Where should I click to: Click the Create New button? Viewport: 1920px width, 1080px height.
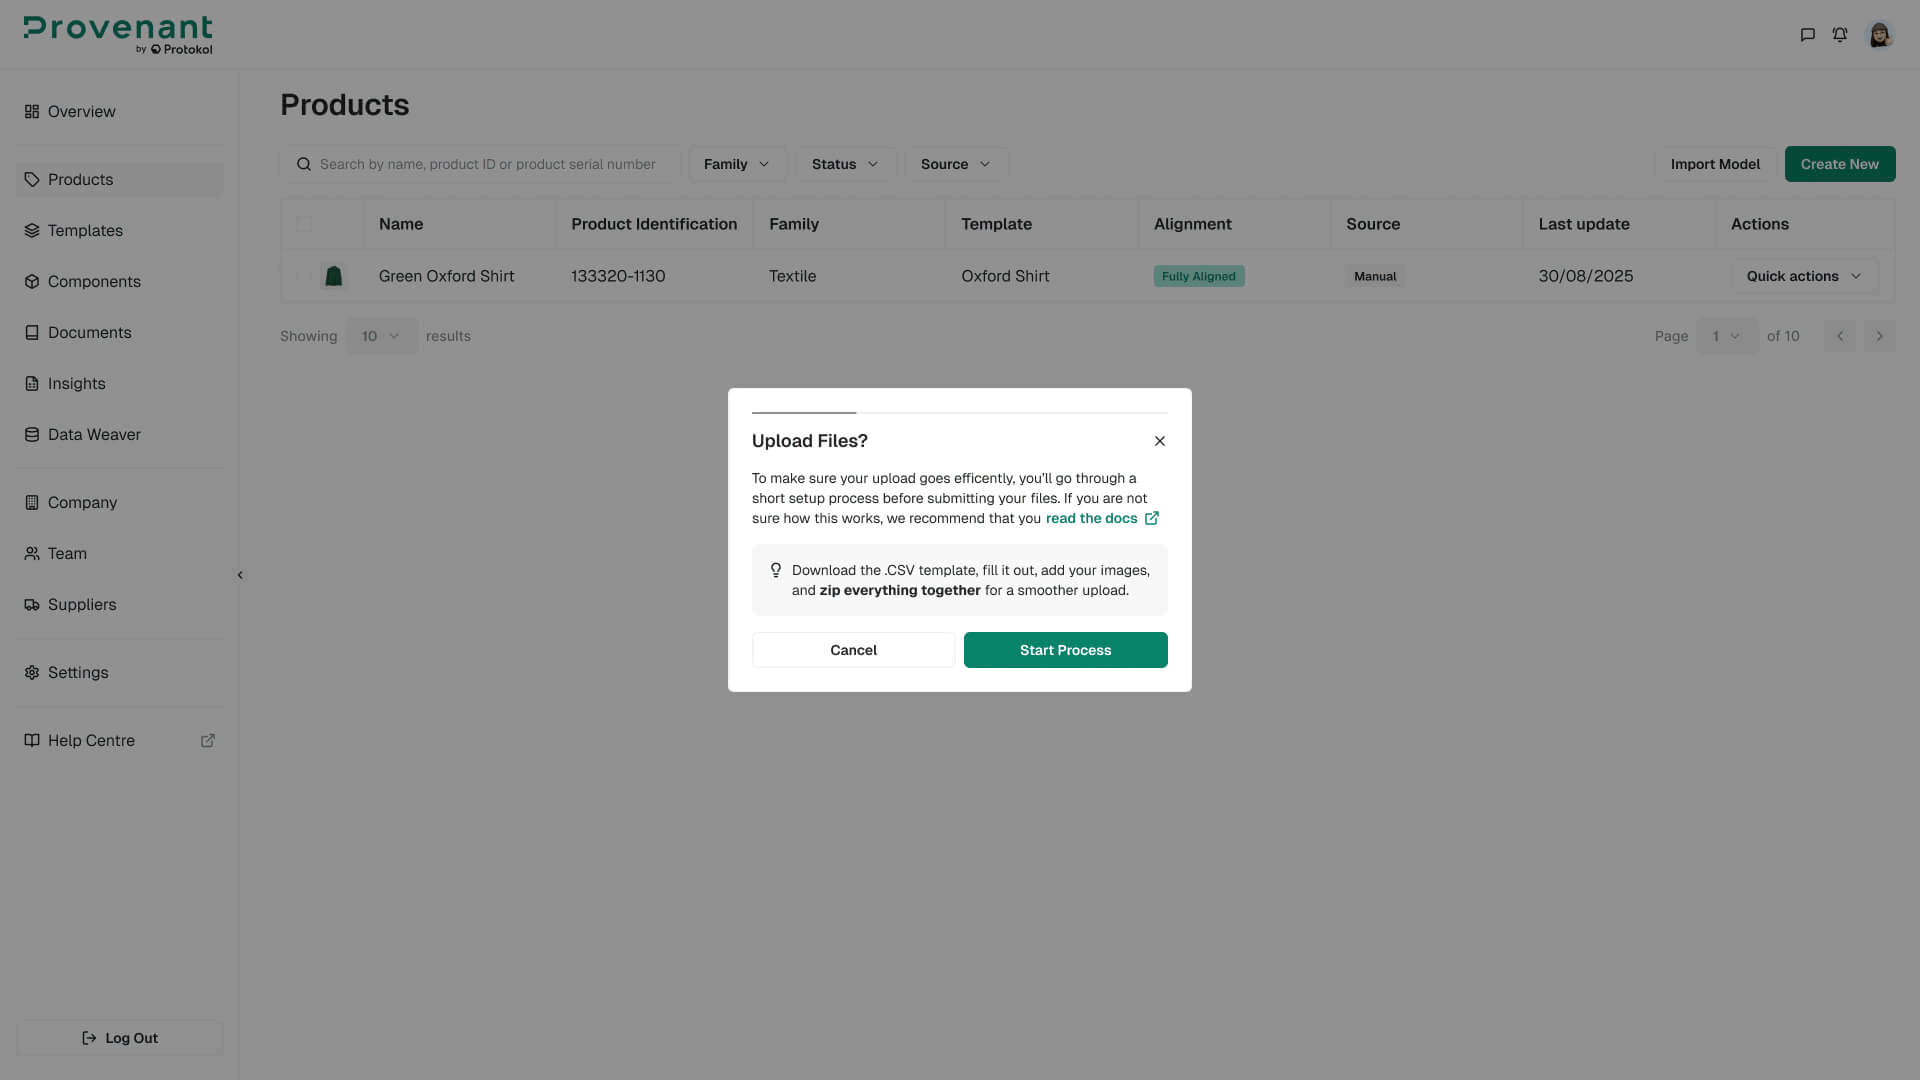coord(1840,164)
